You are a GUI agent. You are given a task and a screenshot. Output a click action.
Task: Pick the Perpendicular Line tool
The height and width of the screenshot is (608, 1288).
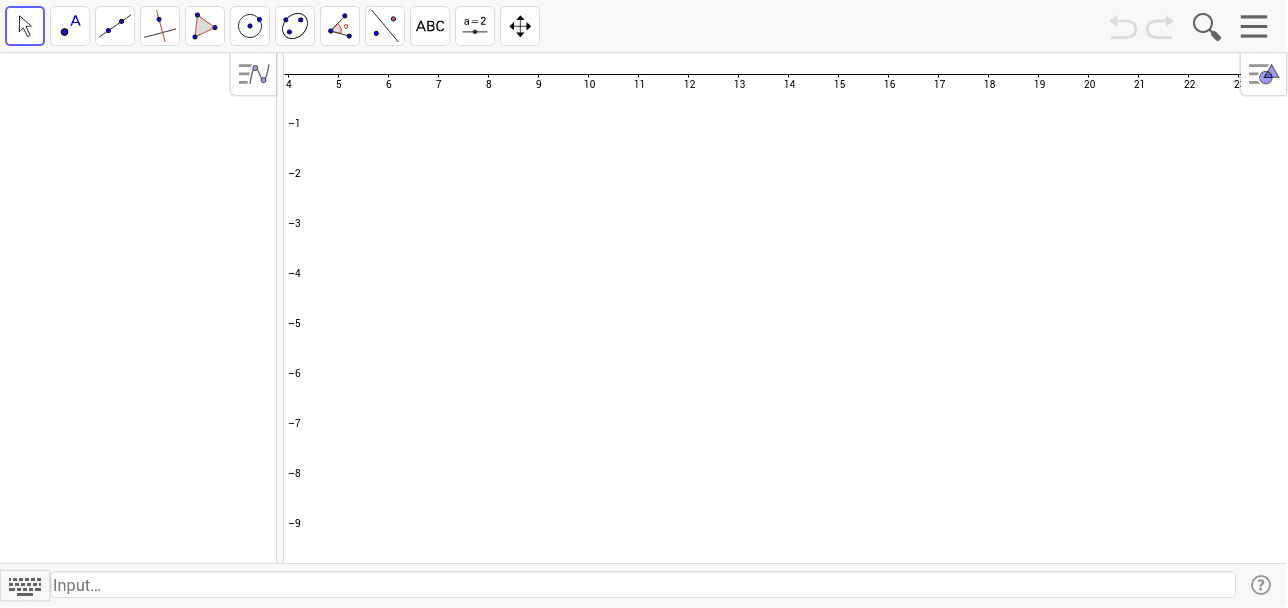pyautogui.click(x=160, y=26)
